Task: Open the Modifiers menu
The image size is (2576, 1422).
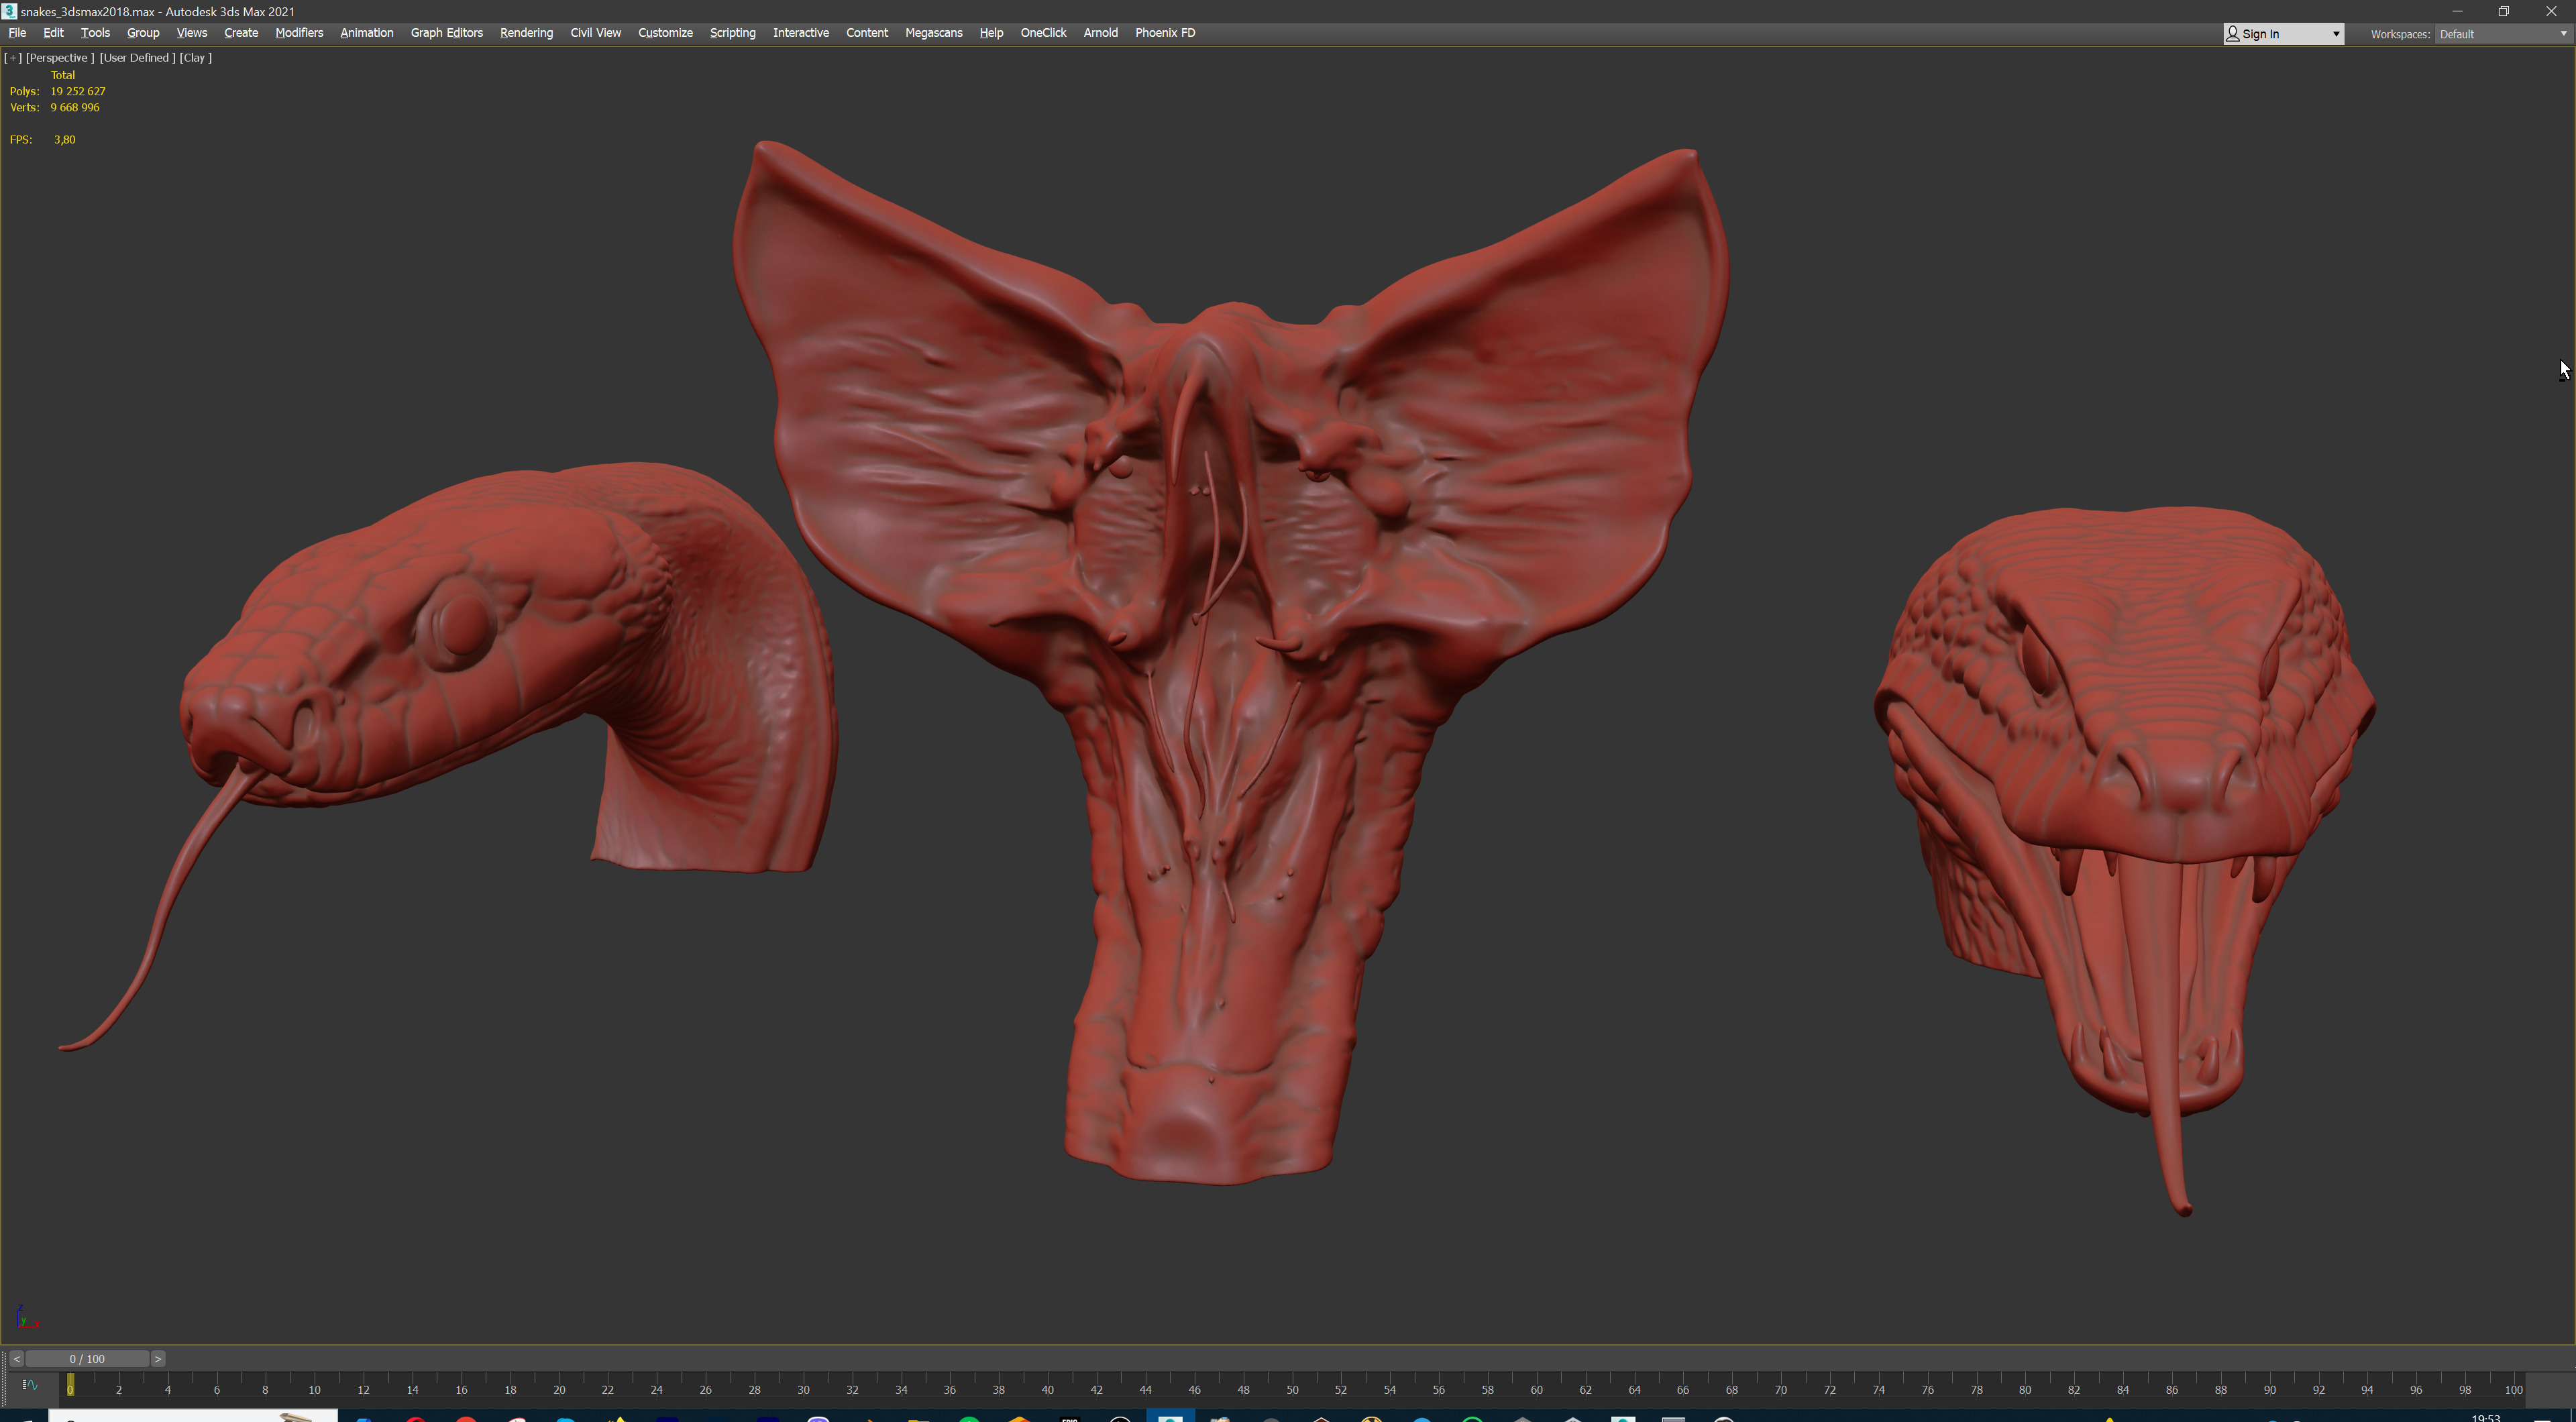Action: [299, 33]
